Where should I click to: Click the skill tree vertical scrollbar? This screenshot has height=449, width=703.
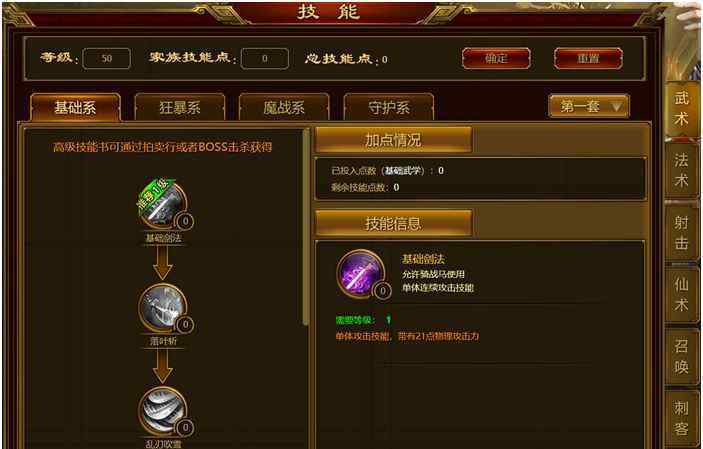[306, 227]
